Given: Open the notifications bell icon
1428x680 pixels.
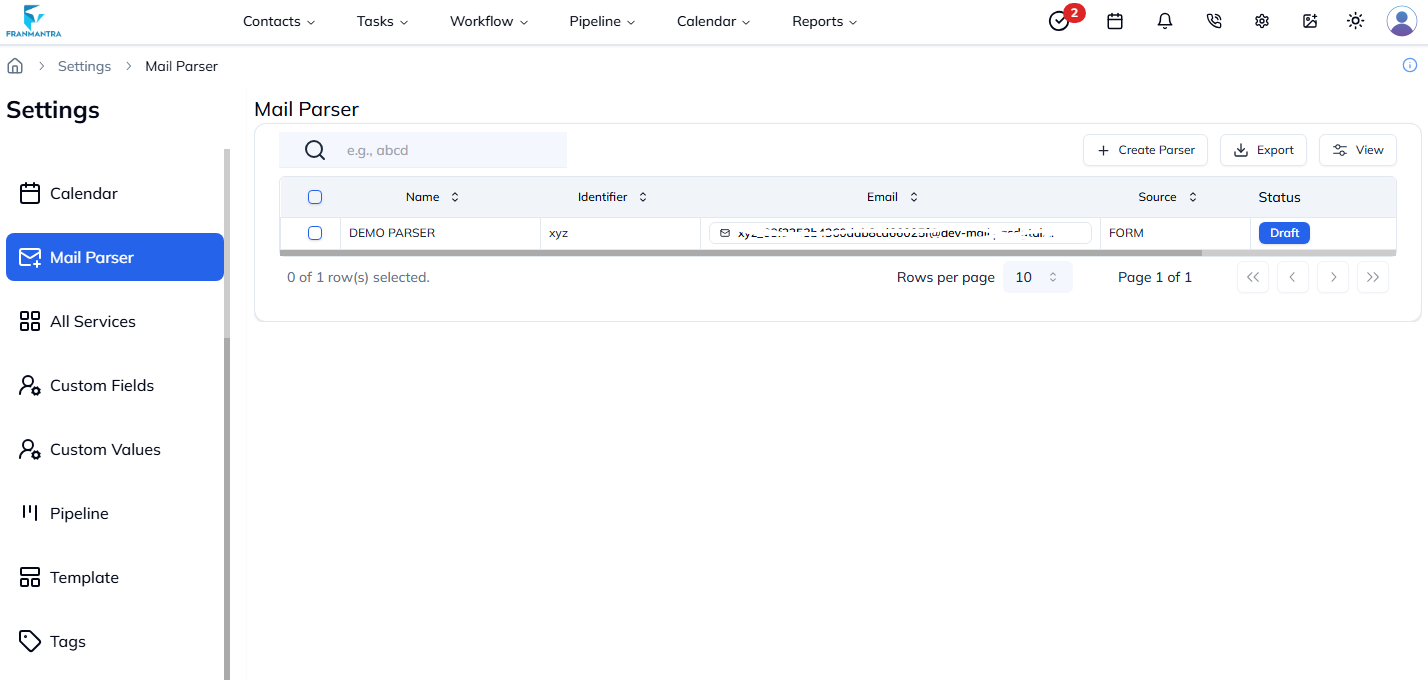Looking at the screenshot, I should (x=1164, y=21).
